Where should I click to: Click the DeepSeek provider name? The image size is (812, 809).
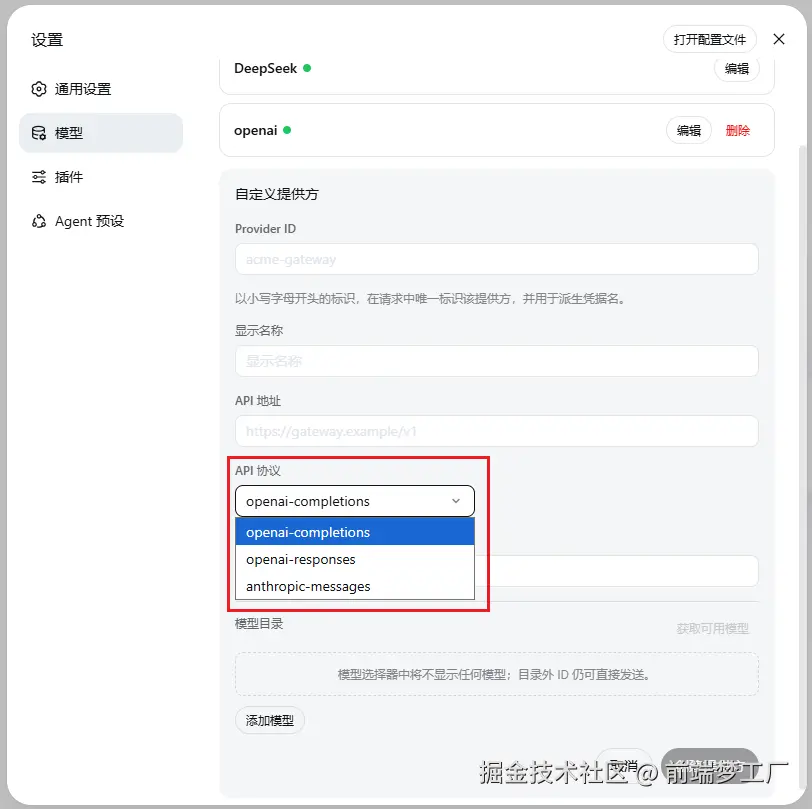pyautogui.click(x=265, y=68)
